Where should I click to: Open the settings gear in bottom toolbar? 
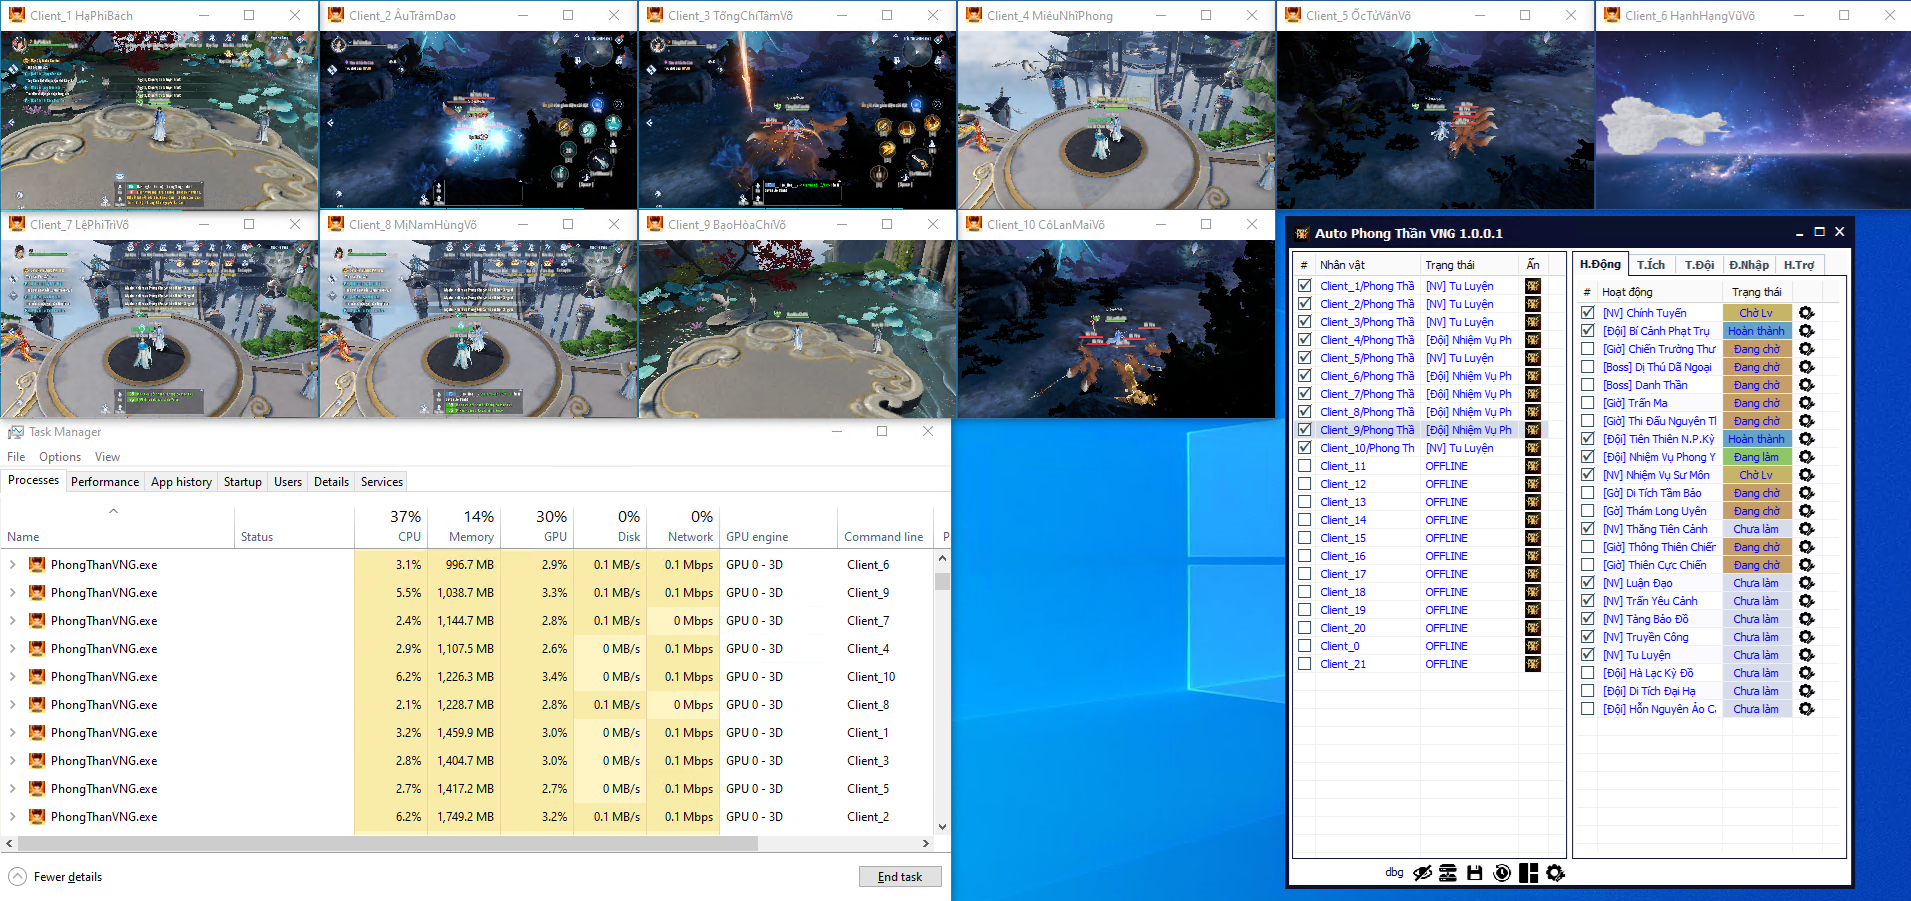pos(1555,873)
